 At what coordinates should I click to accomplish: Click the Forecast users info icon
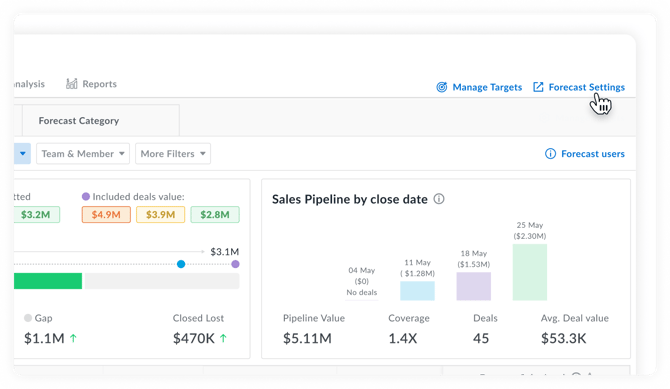click(550, 154)
